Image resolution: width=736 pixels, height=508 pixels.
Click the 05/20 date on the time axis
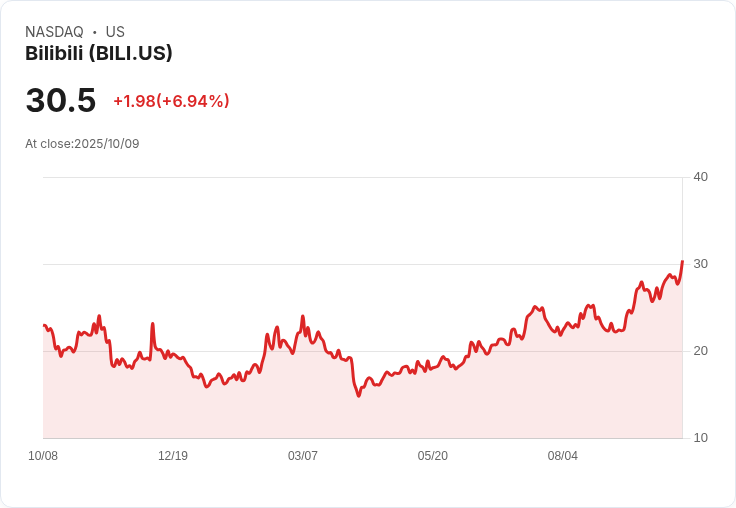(433, 456)
